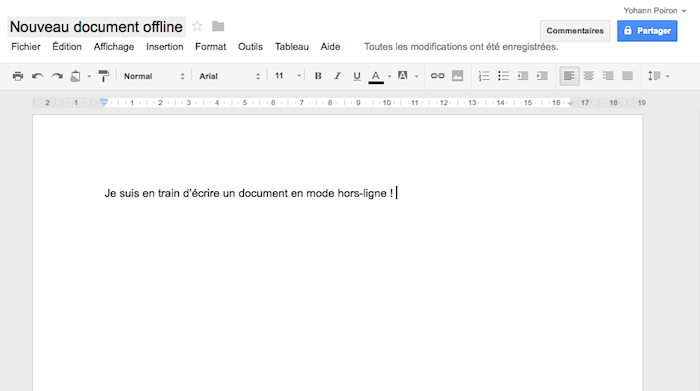The image size is (700, 391).
Task: Open the Arial font dropdown
Action: (229, 76)
